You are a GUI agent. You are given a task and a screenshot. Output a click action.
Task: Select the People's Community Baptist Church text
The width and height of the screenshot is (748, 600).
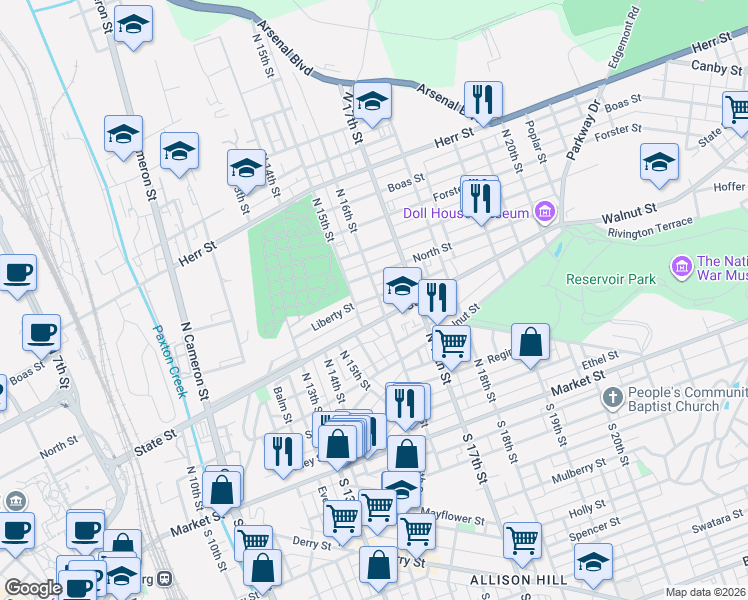pos(688,399)
